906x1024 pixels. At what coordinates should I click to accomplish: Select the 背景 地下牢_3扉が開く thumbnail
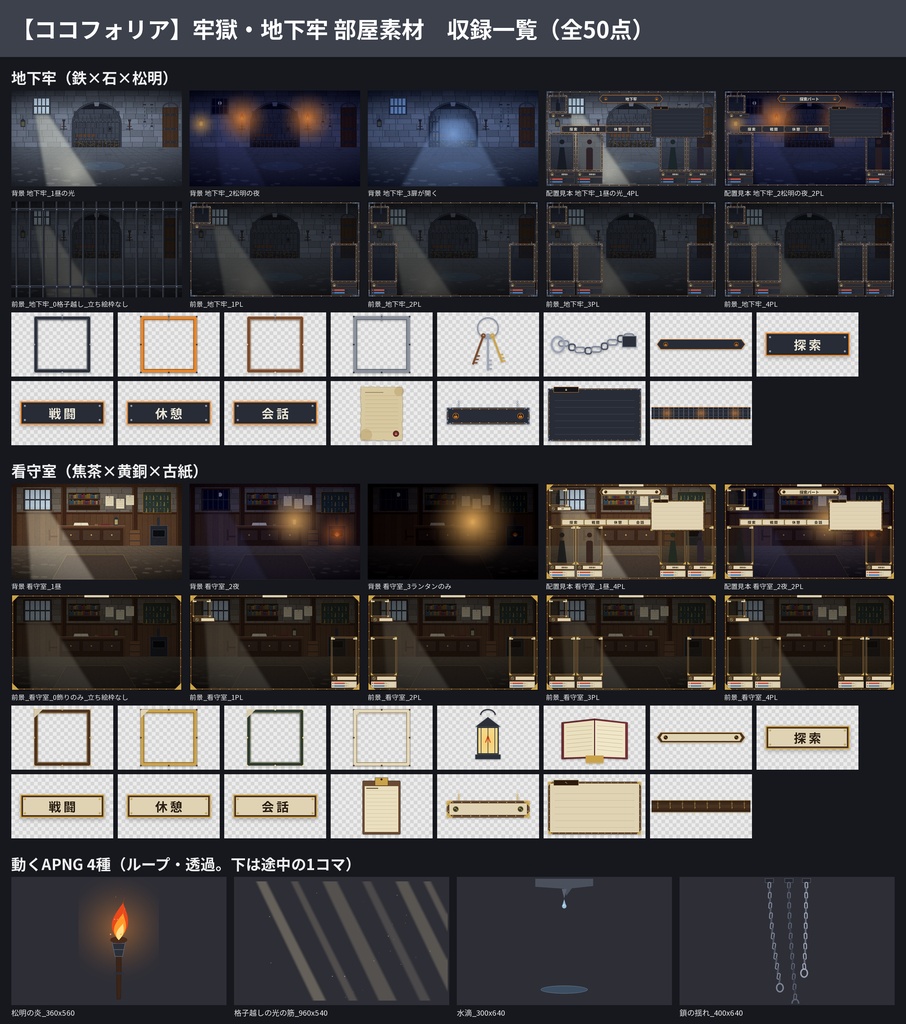453,138
